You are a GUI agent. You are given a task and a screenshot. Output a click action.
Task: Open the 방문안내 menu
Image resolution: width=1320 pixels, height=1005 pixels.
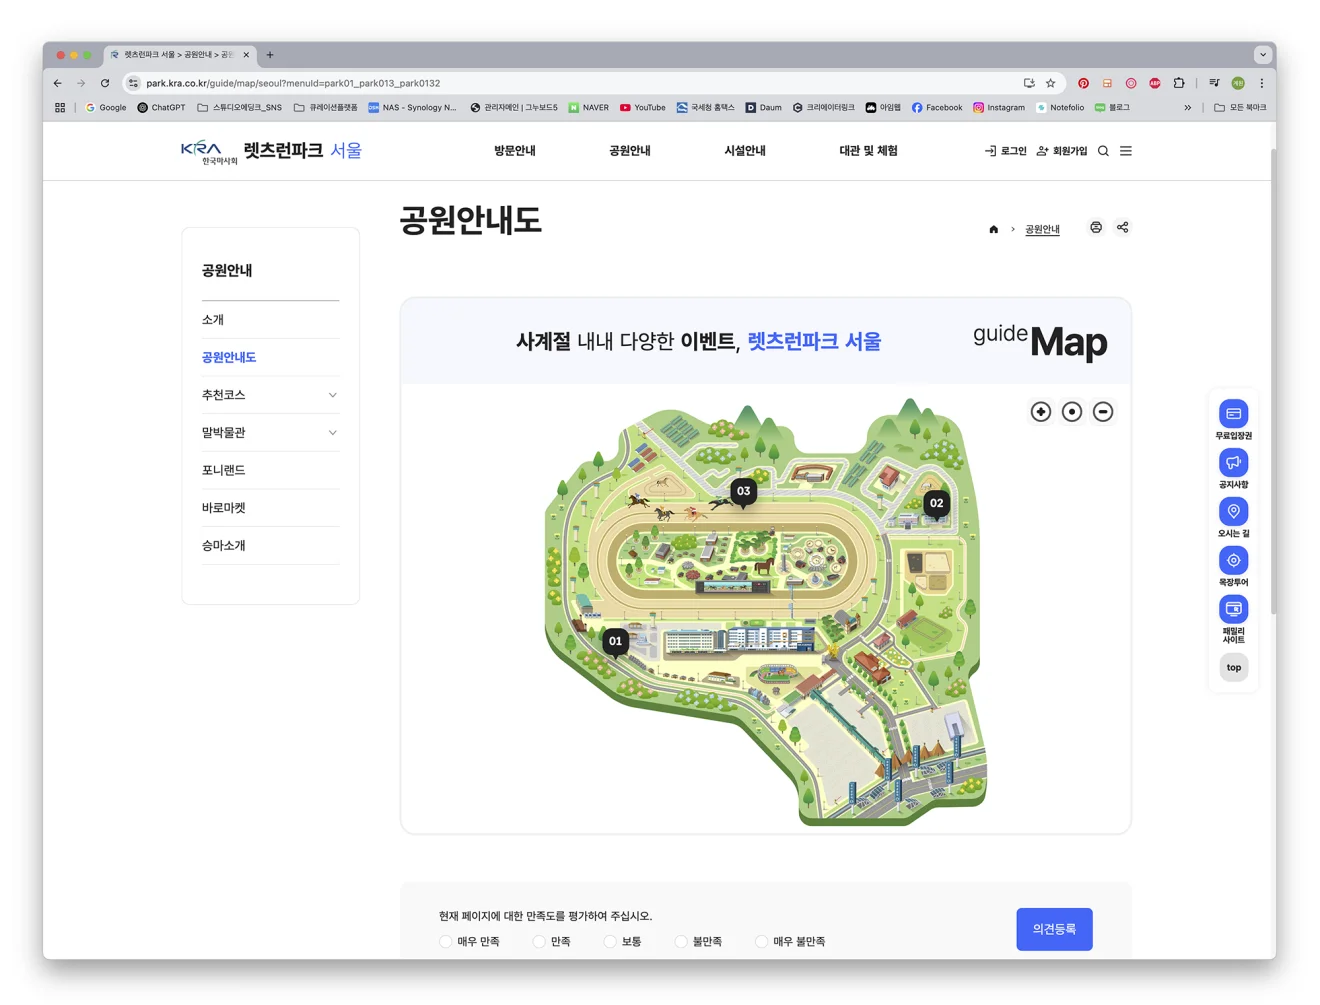pyautogui.click(x=515, y=151)
